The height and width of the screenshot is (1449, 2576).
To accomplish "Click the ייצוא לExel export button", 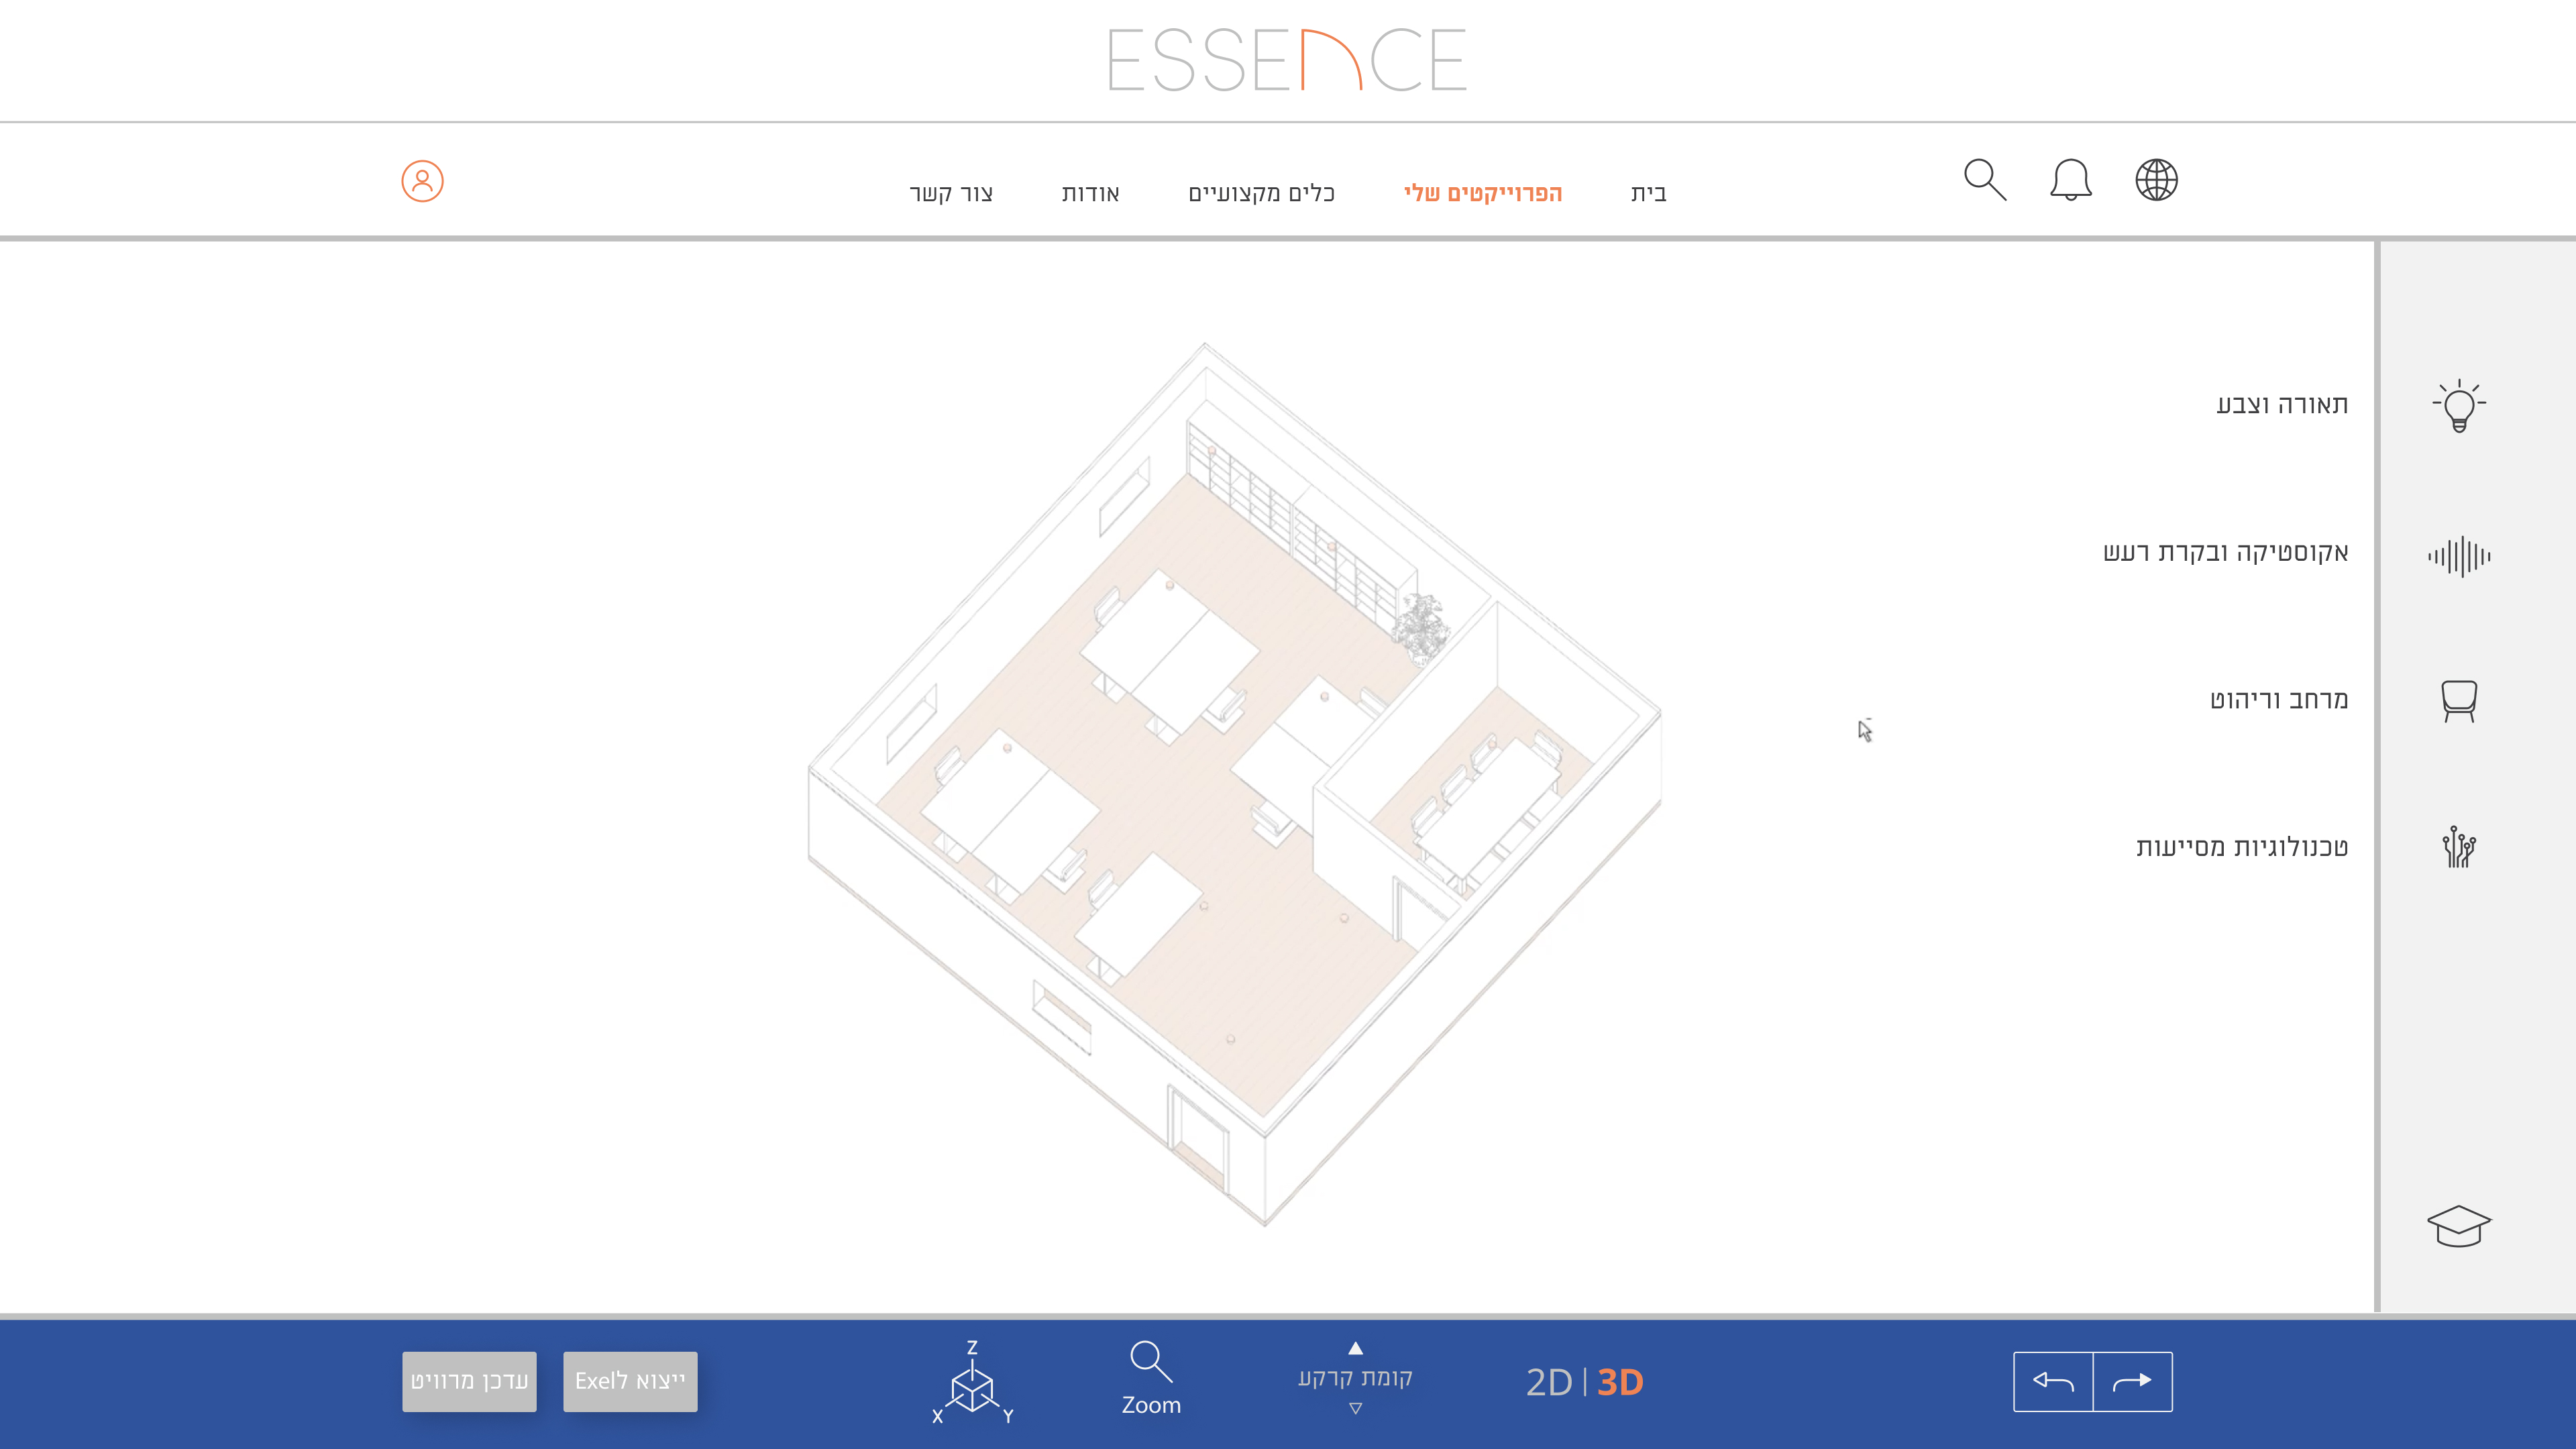I will click(630, 1381).
